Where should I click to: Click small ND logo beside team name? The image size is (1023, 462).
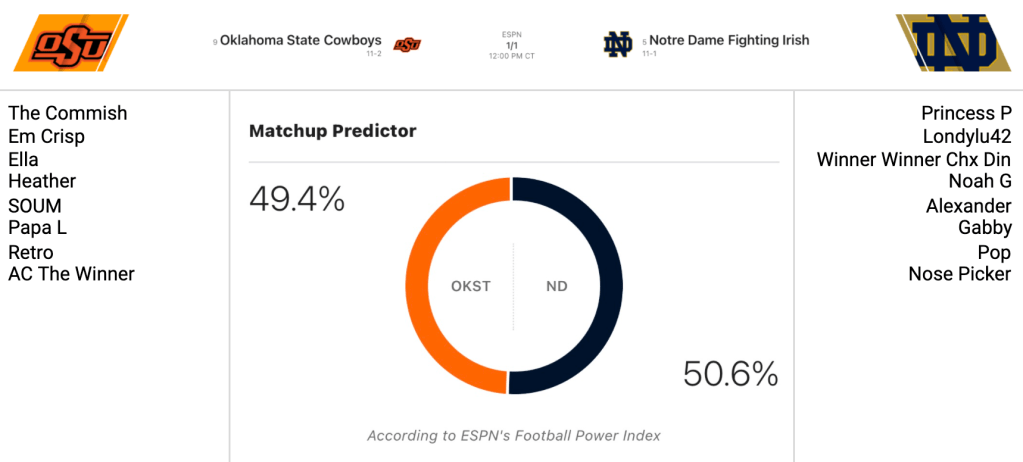click(617, 43)
